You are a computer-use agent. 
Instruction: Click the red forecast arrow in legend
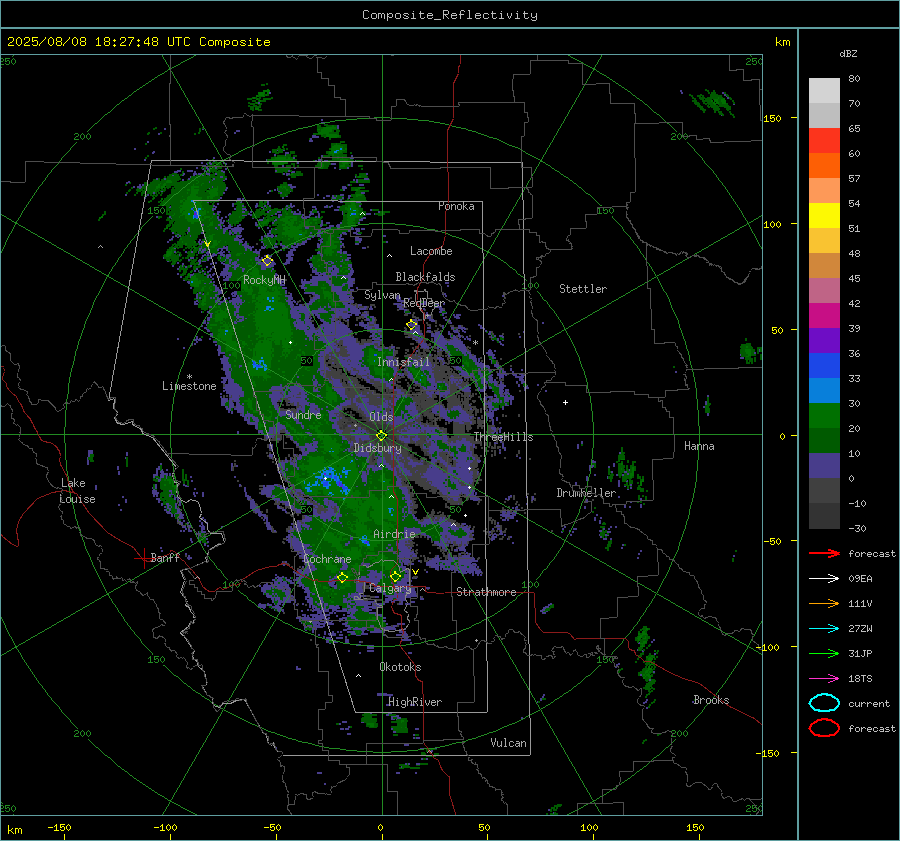pyautogui.click(x=824, y=553)
